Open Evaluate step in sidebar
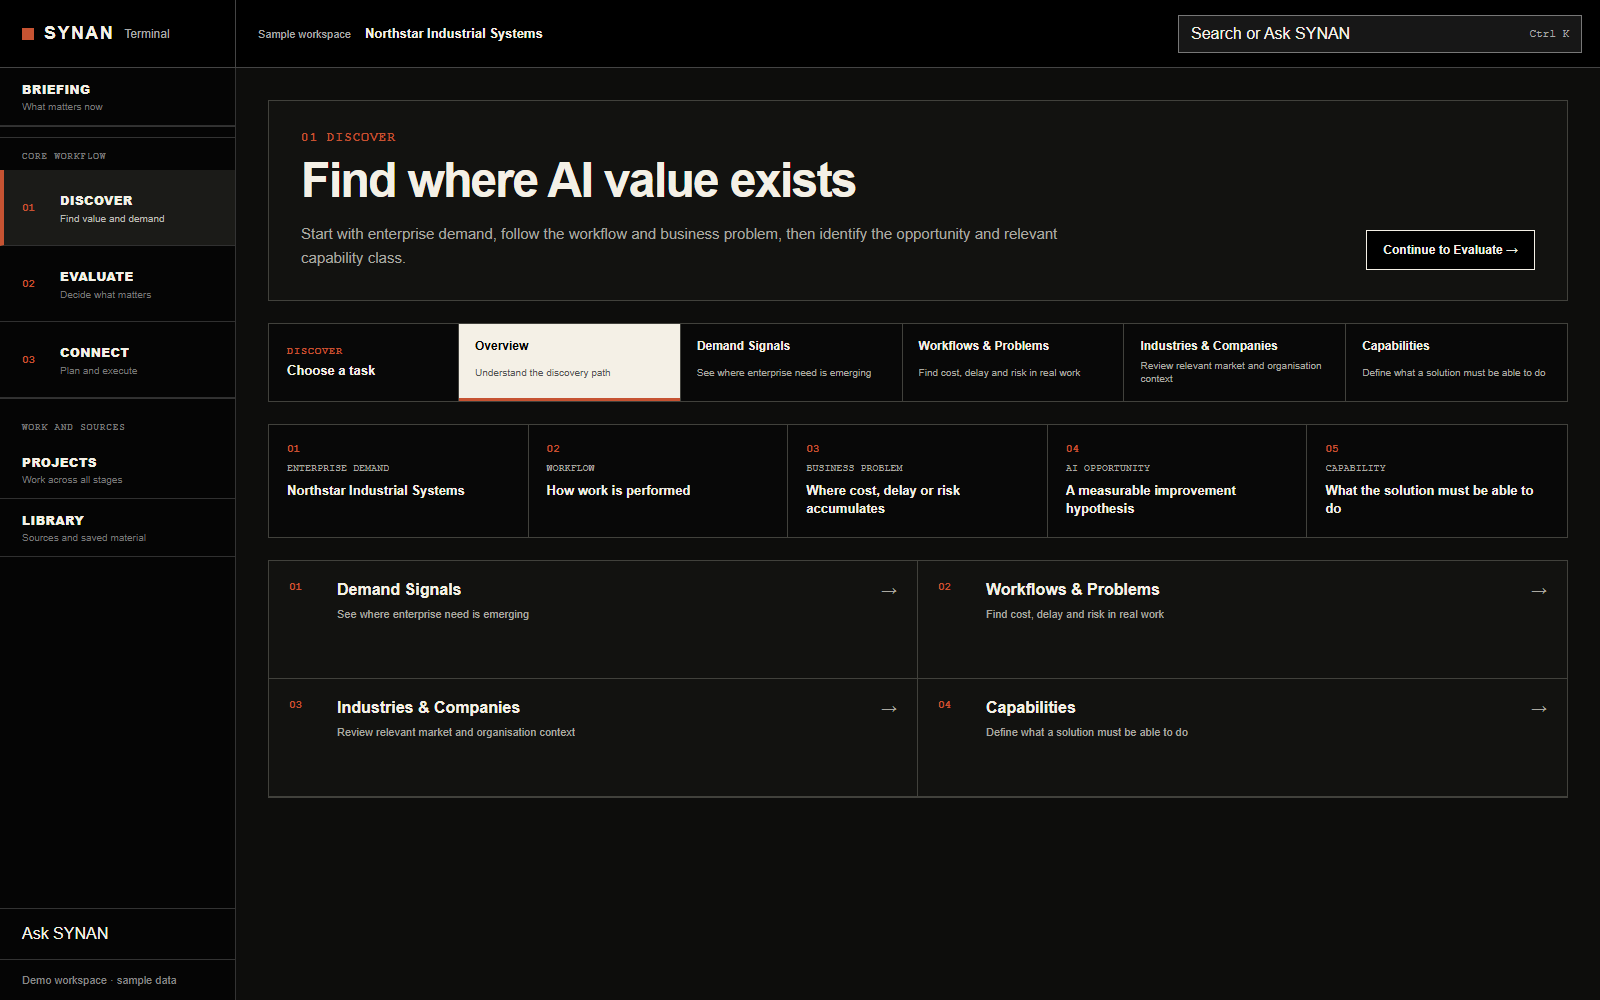 click(x=117, y=284)
